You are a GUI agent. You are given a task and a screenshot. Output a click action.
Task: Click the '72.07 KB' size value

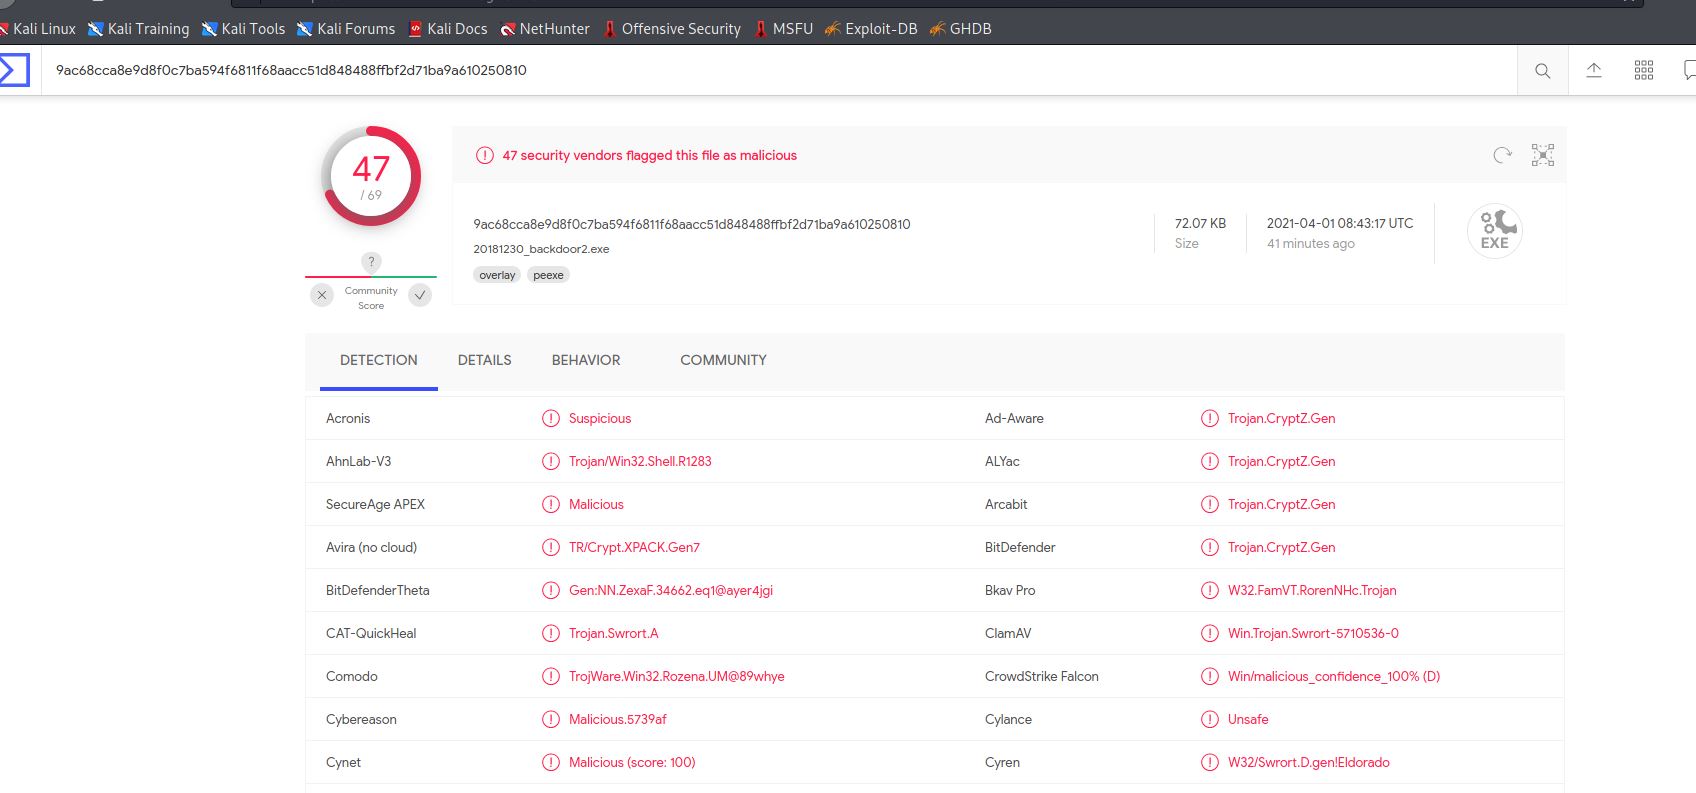tap(1200, 223)
